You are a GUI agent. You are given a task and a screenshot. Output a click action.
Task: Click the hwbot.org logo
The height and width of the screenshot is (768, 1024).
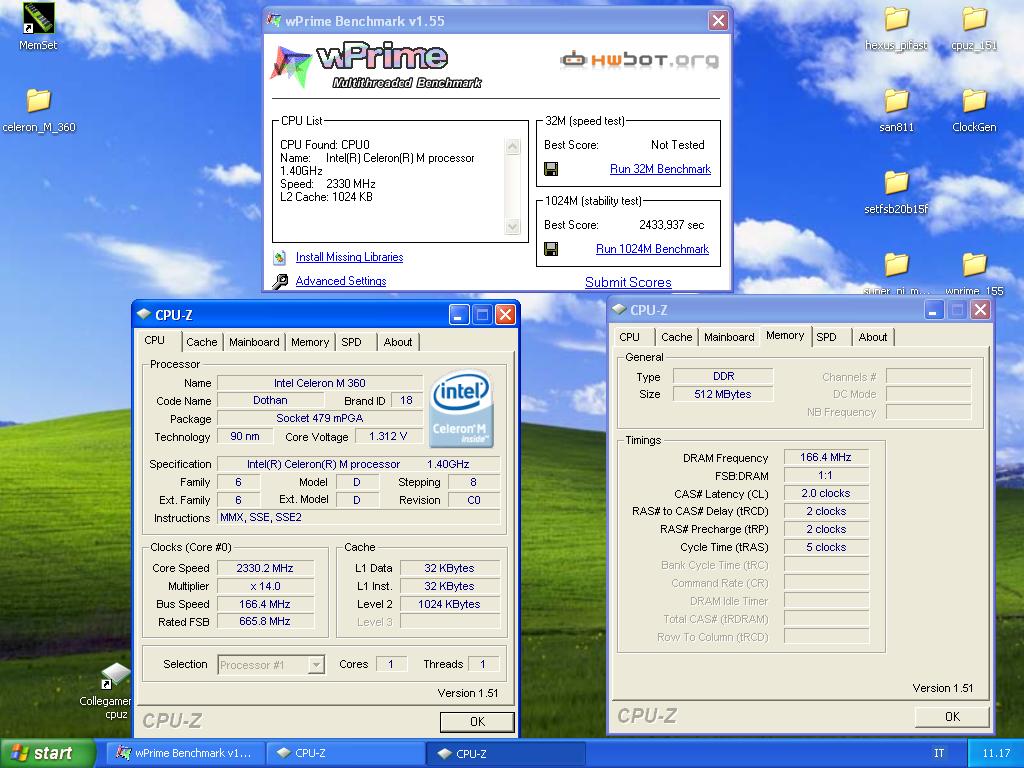pyautogui.click(x=640, y=60)
